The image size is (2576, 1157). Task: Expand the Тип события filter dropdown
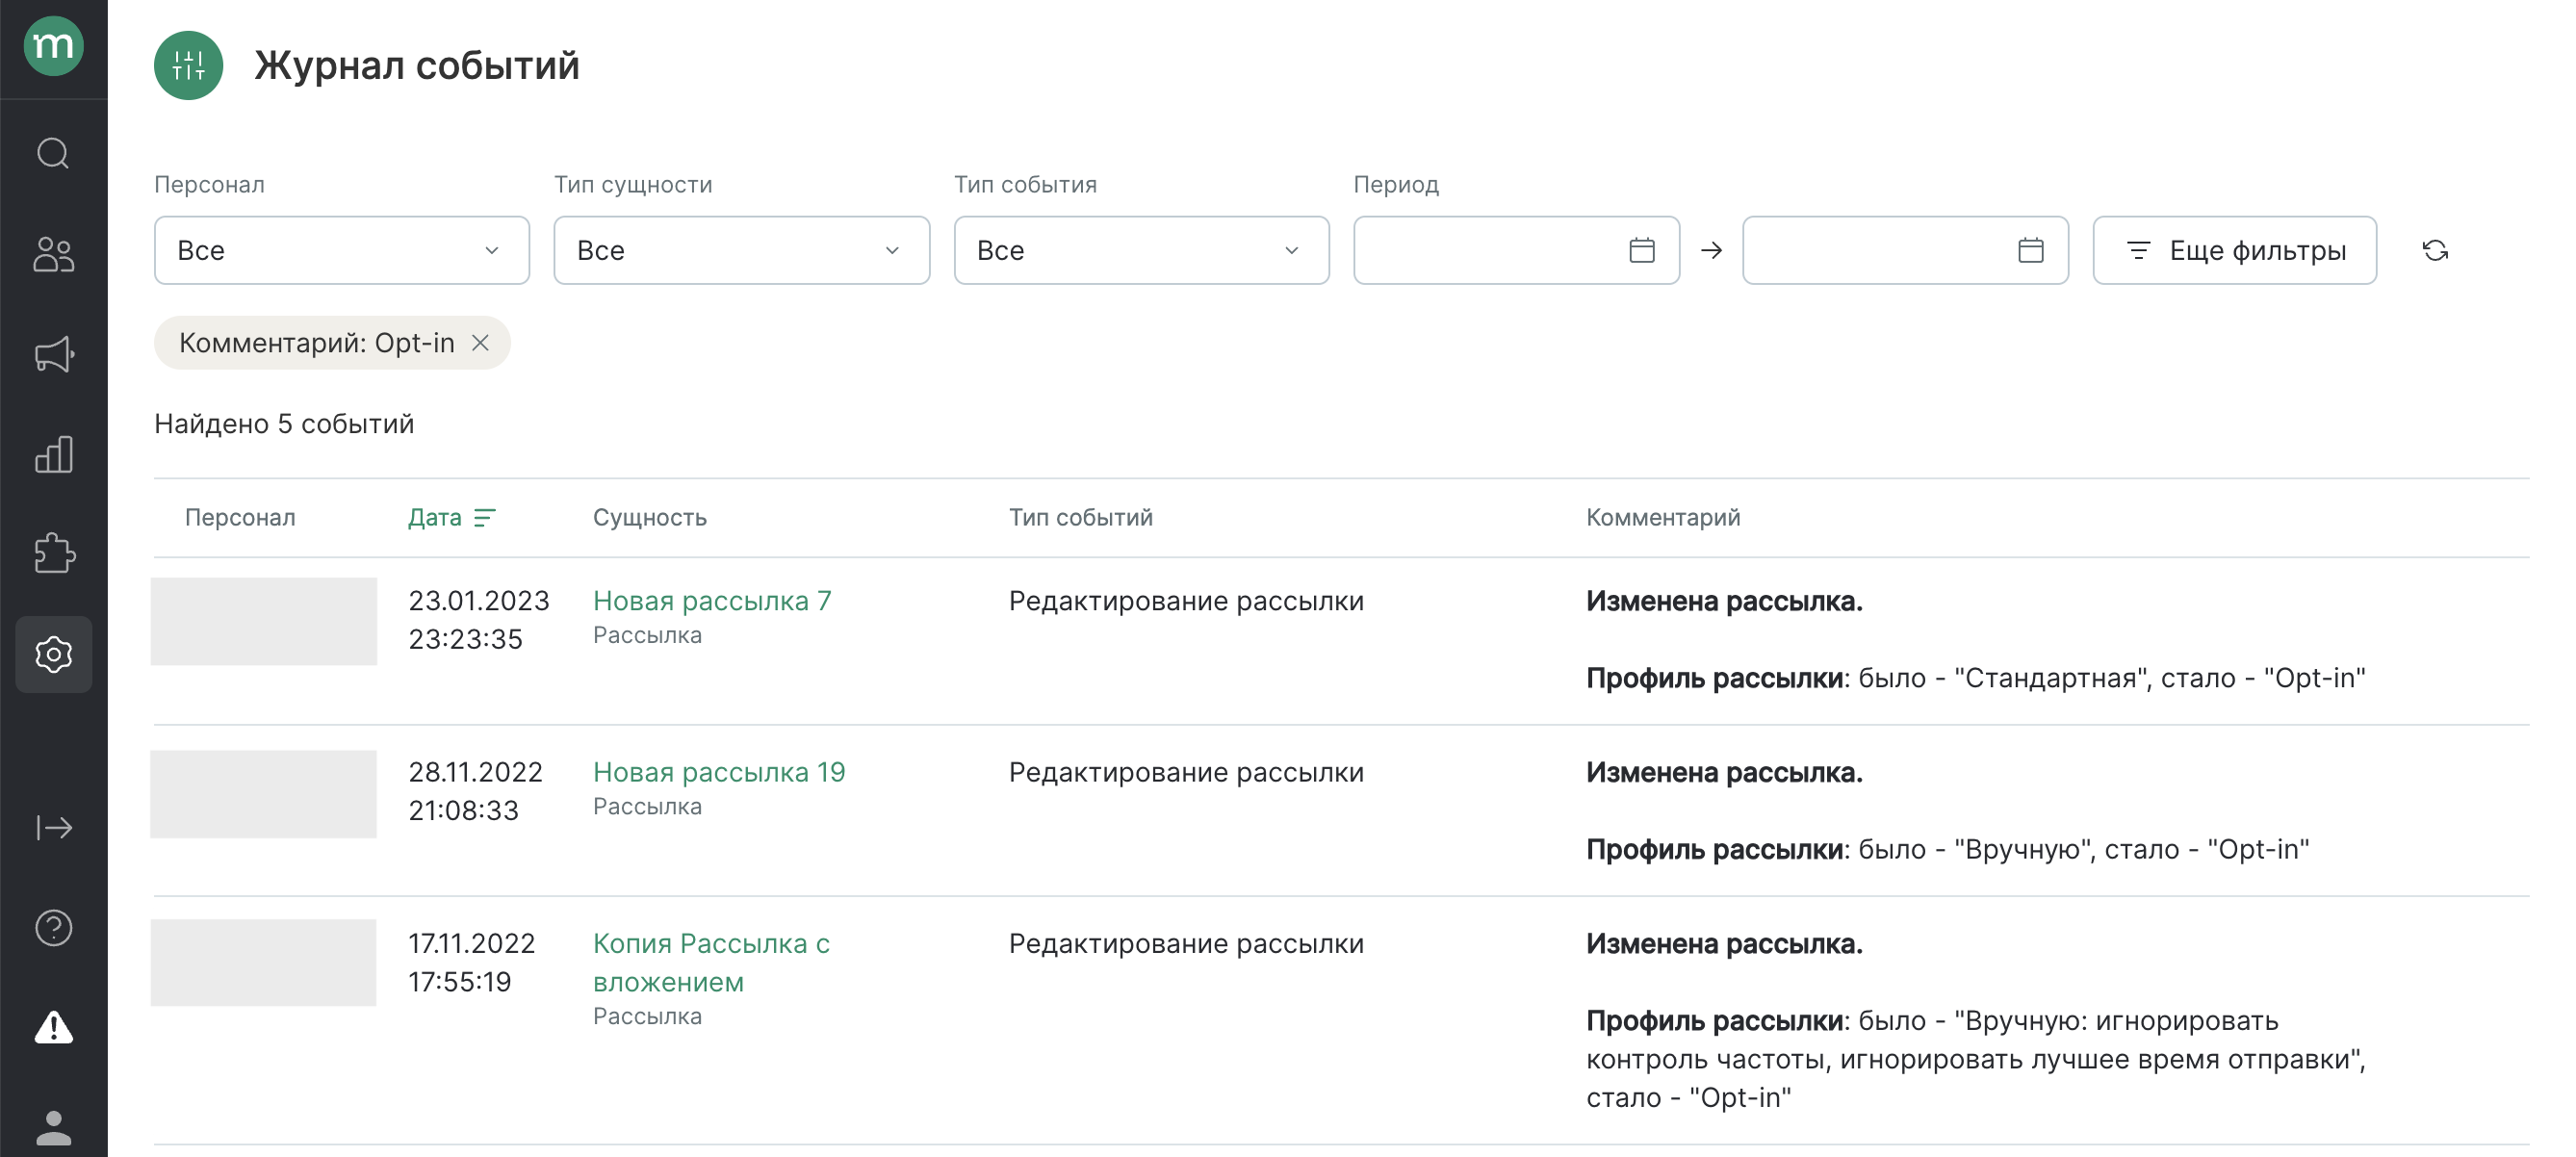(x=1141, y=250)
